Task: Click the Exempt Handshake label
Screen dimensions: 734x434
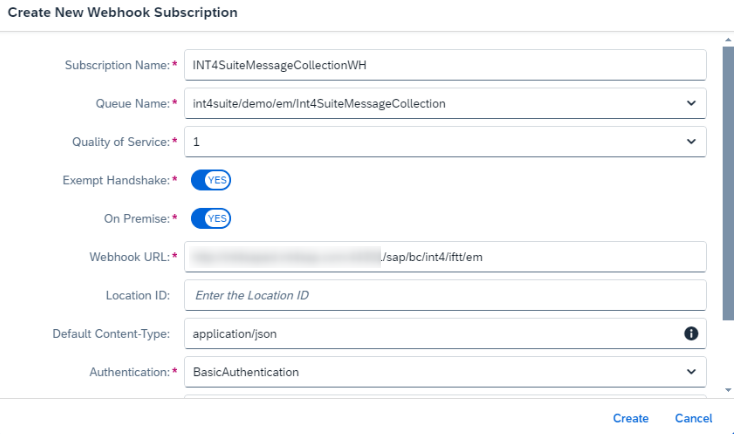Action: [117, 180]
